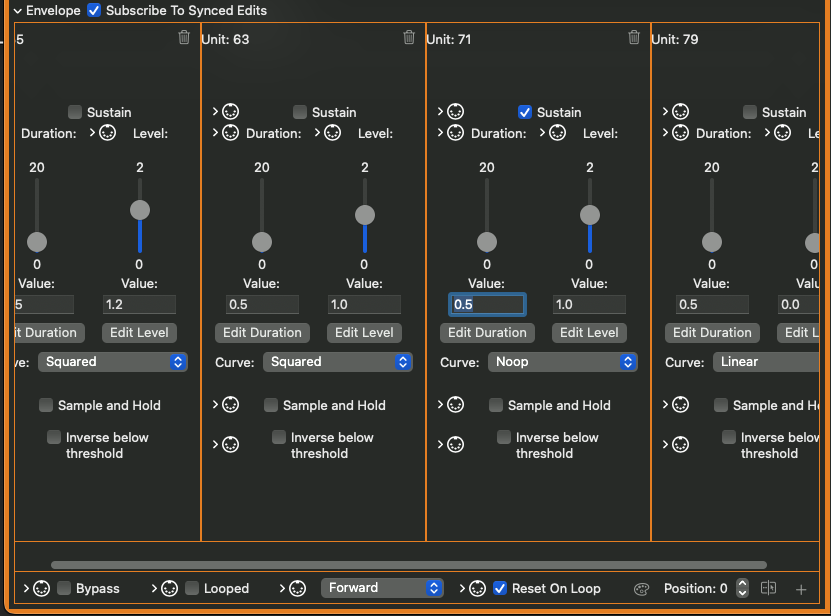Turn off Reset On Loop
The image size is (831, 616).
click(x=501, y=589)
